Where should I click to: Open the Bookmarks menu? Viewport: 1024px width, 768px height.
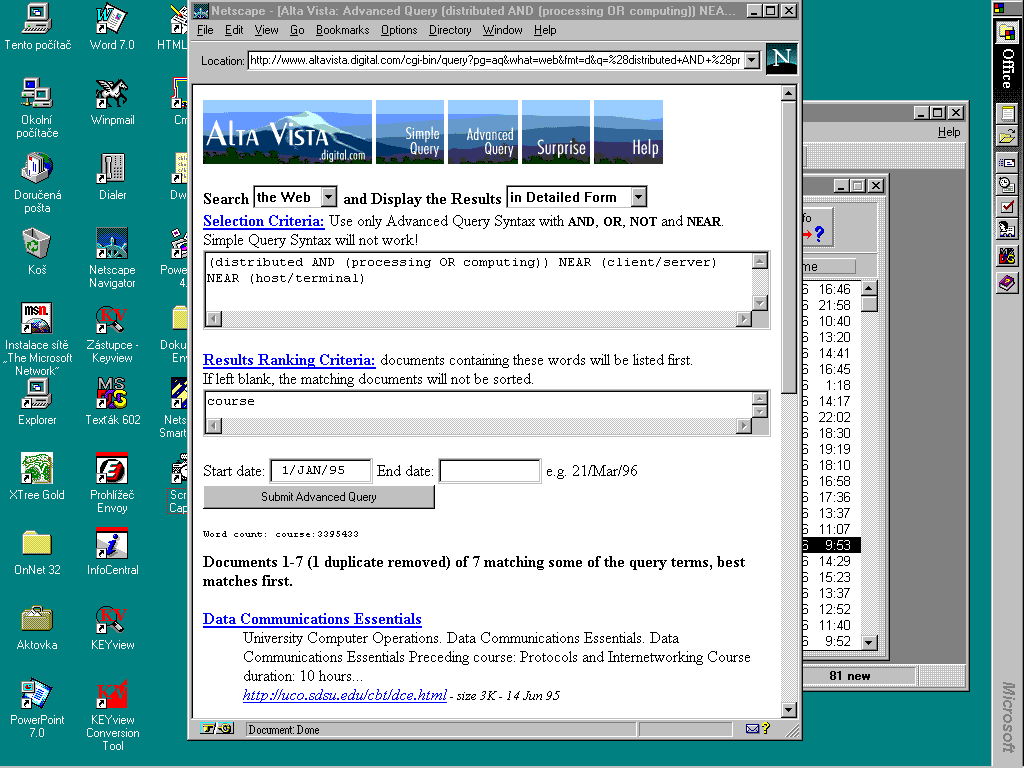(x=342, y=30)
